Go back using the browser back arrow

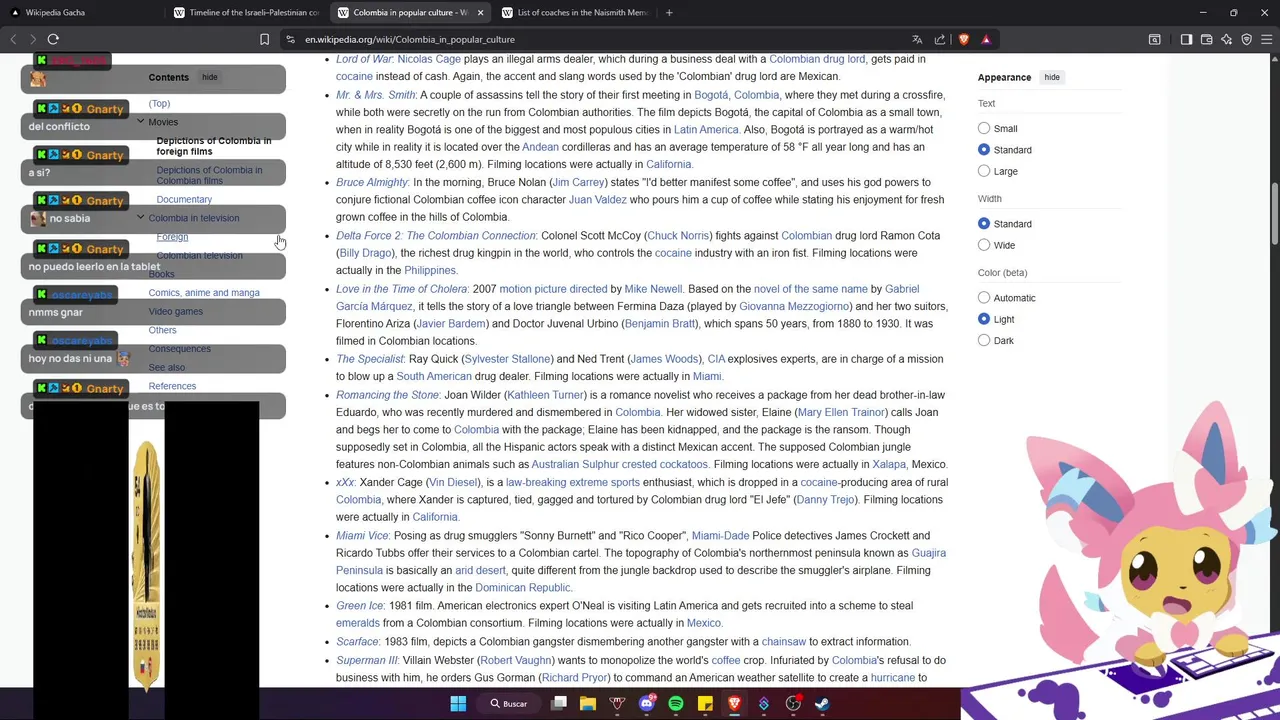(x=13, y=39)
